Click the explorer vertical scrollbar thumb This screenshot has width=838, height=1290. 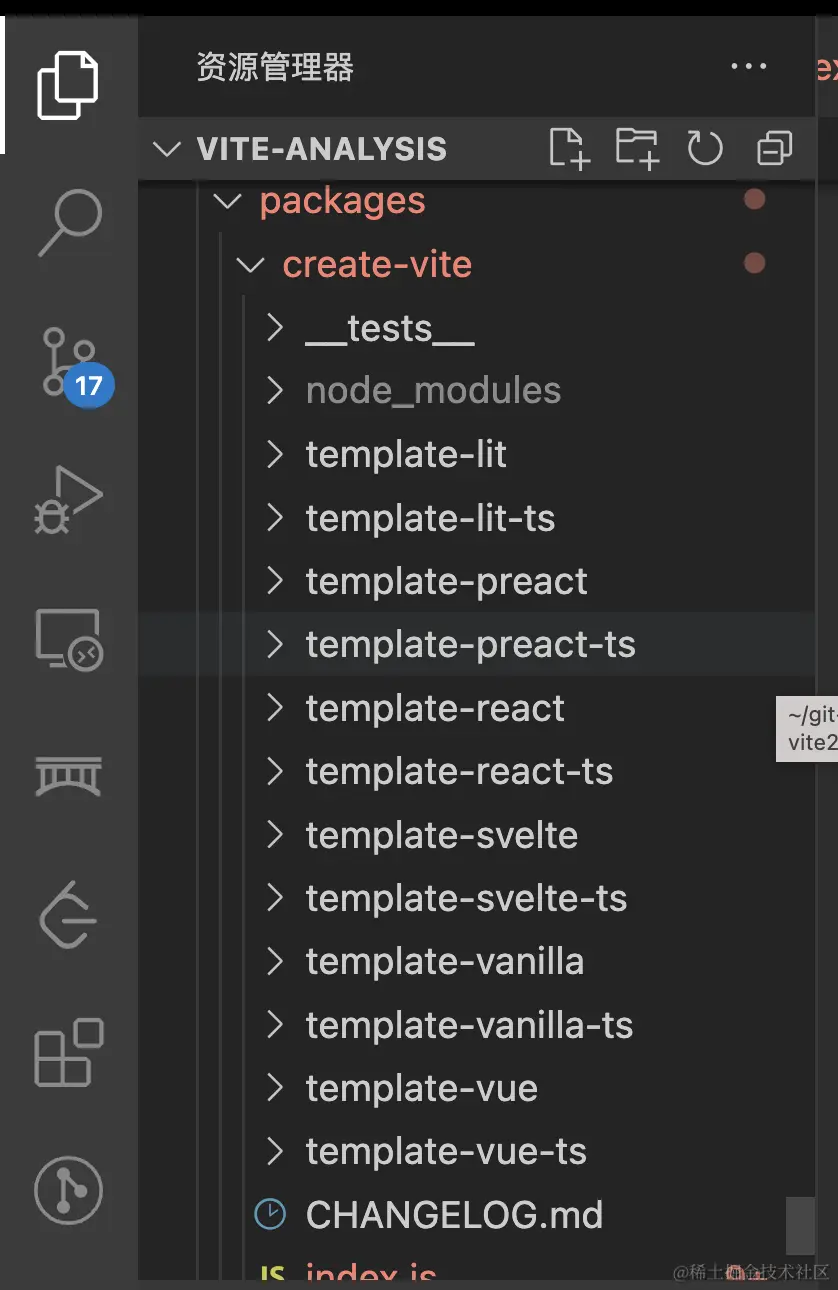click(x=800, y=1225)
